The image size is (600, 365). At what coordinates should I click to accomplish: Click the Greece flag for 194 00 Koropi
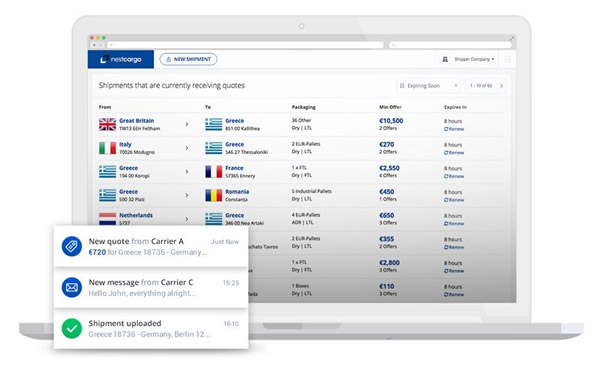[x=108, y=172]
